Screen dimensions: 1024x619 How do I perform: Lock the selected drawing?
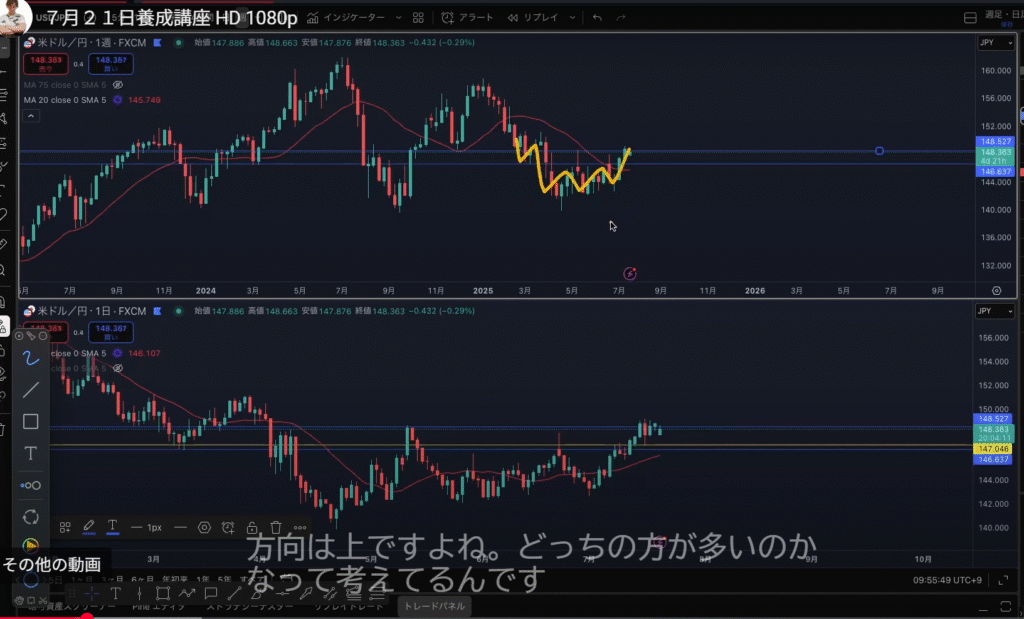pyautogui.click(x=252, y=528)
